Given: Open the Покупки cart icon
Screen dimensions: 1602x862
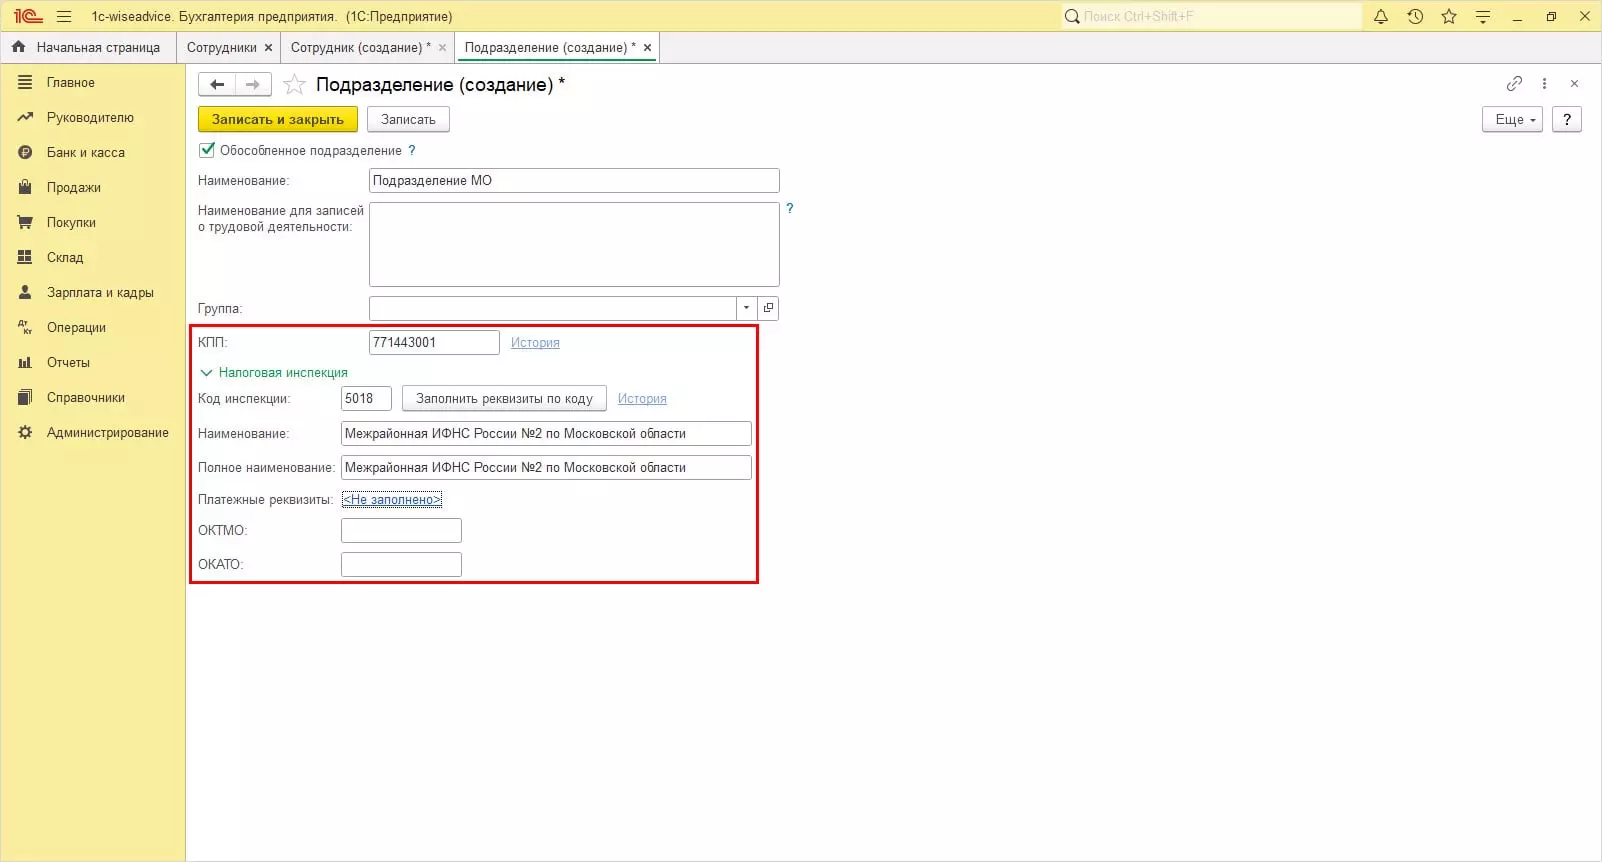Looking at the screenshot, I should (x=25, y=222).
